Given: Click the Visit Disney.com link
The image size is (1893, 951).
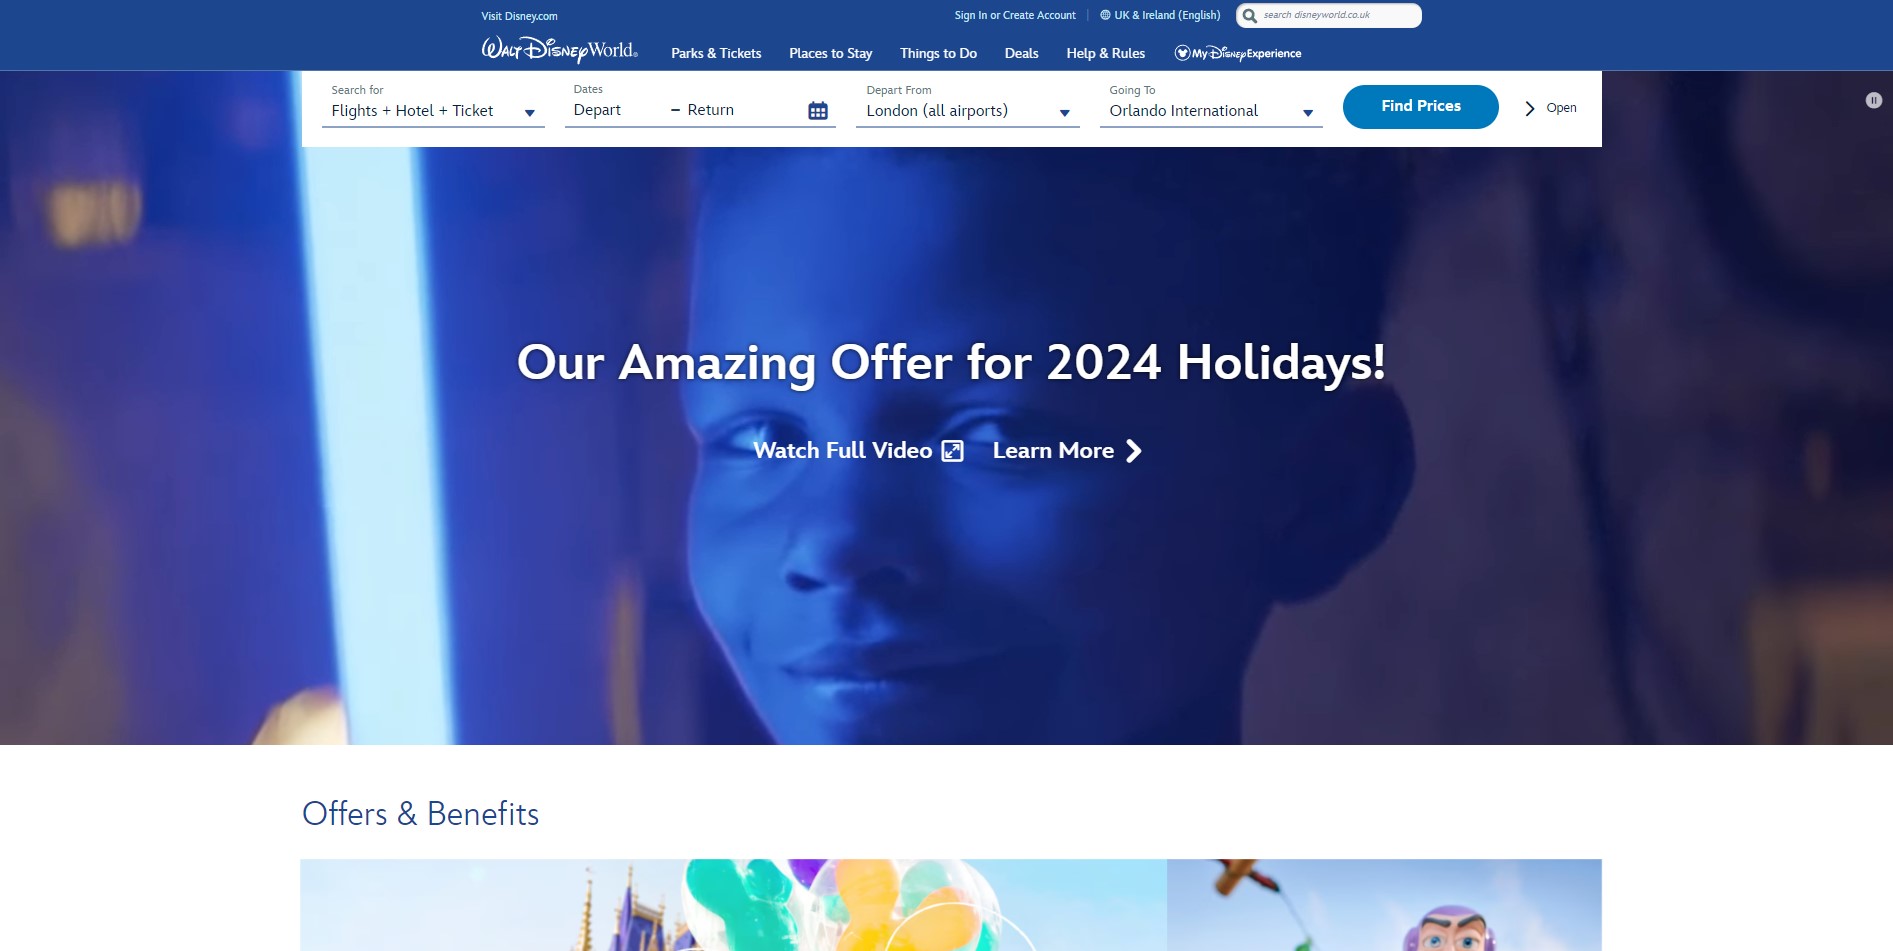Looking at the screenshot, I should (519, 16).
